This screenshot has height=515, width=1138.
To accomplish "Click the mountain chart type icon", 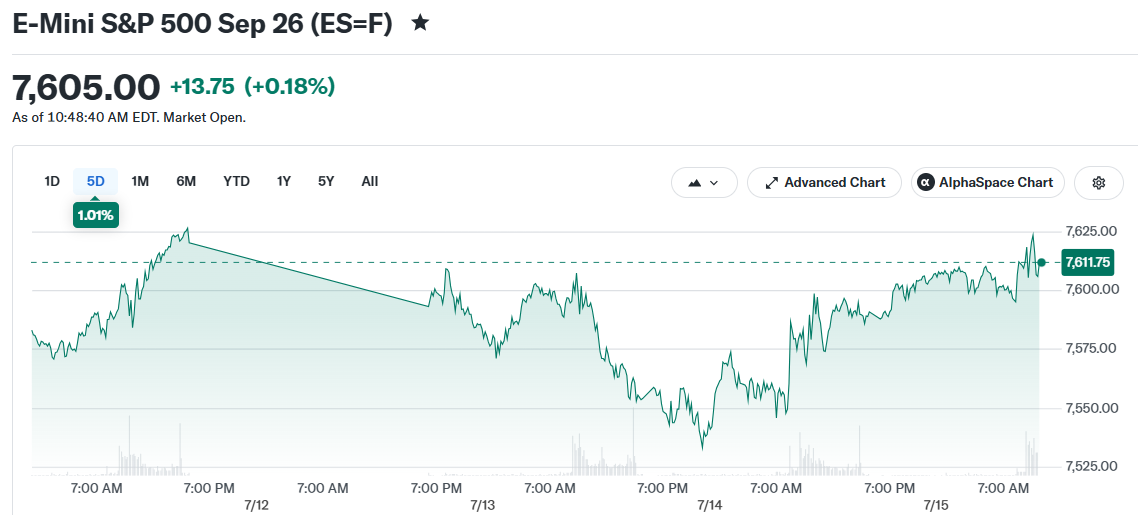I will click(x=694, y=183).
